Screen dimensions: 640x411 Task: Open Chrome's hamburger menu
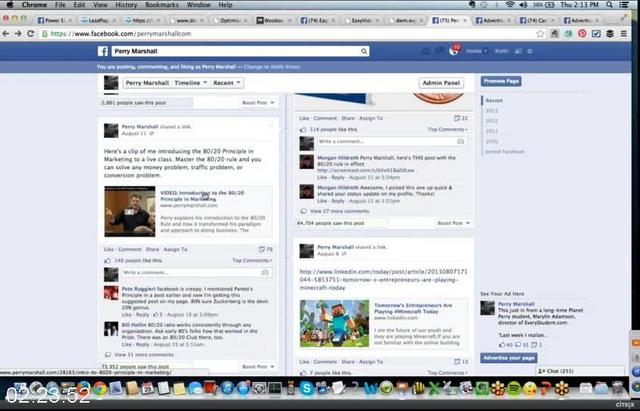point(624,34)
